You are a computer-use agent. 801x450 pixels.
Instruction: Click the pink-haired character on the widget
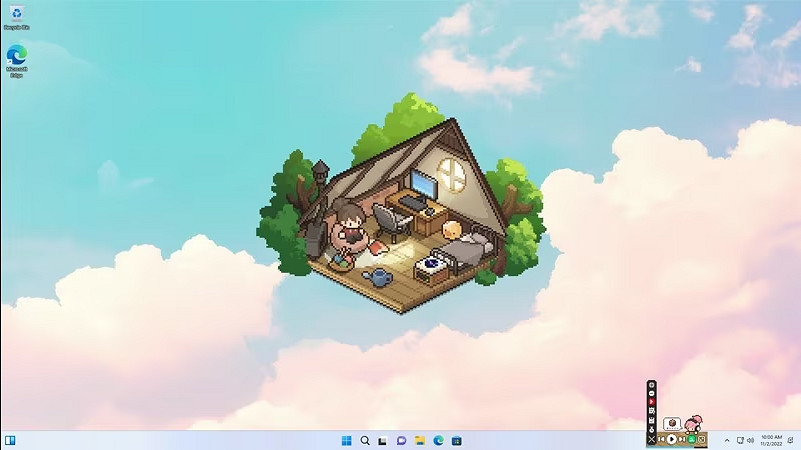tap(692, 423)
